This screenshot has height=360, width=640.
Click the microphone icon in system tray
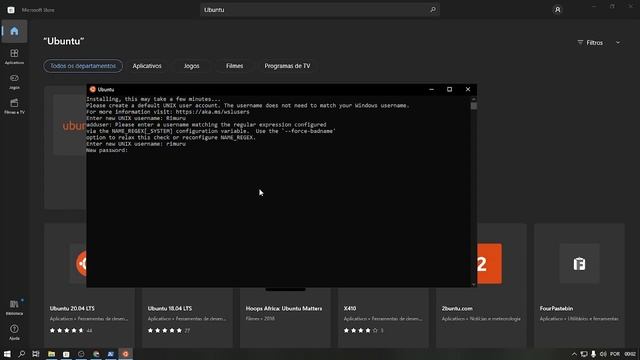[x=593, y=354]
